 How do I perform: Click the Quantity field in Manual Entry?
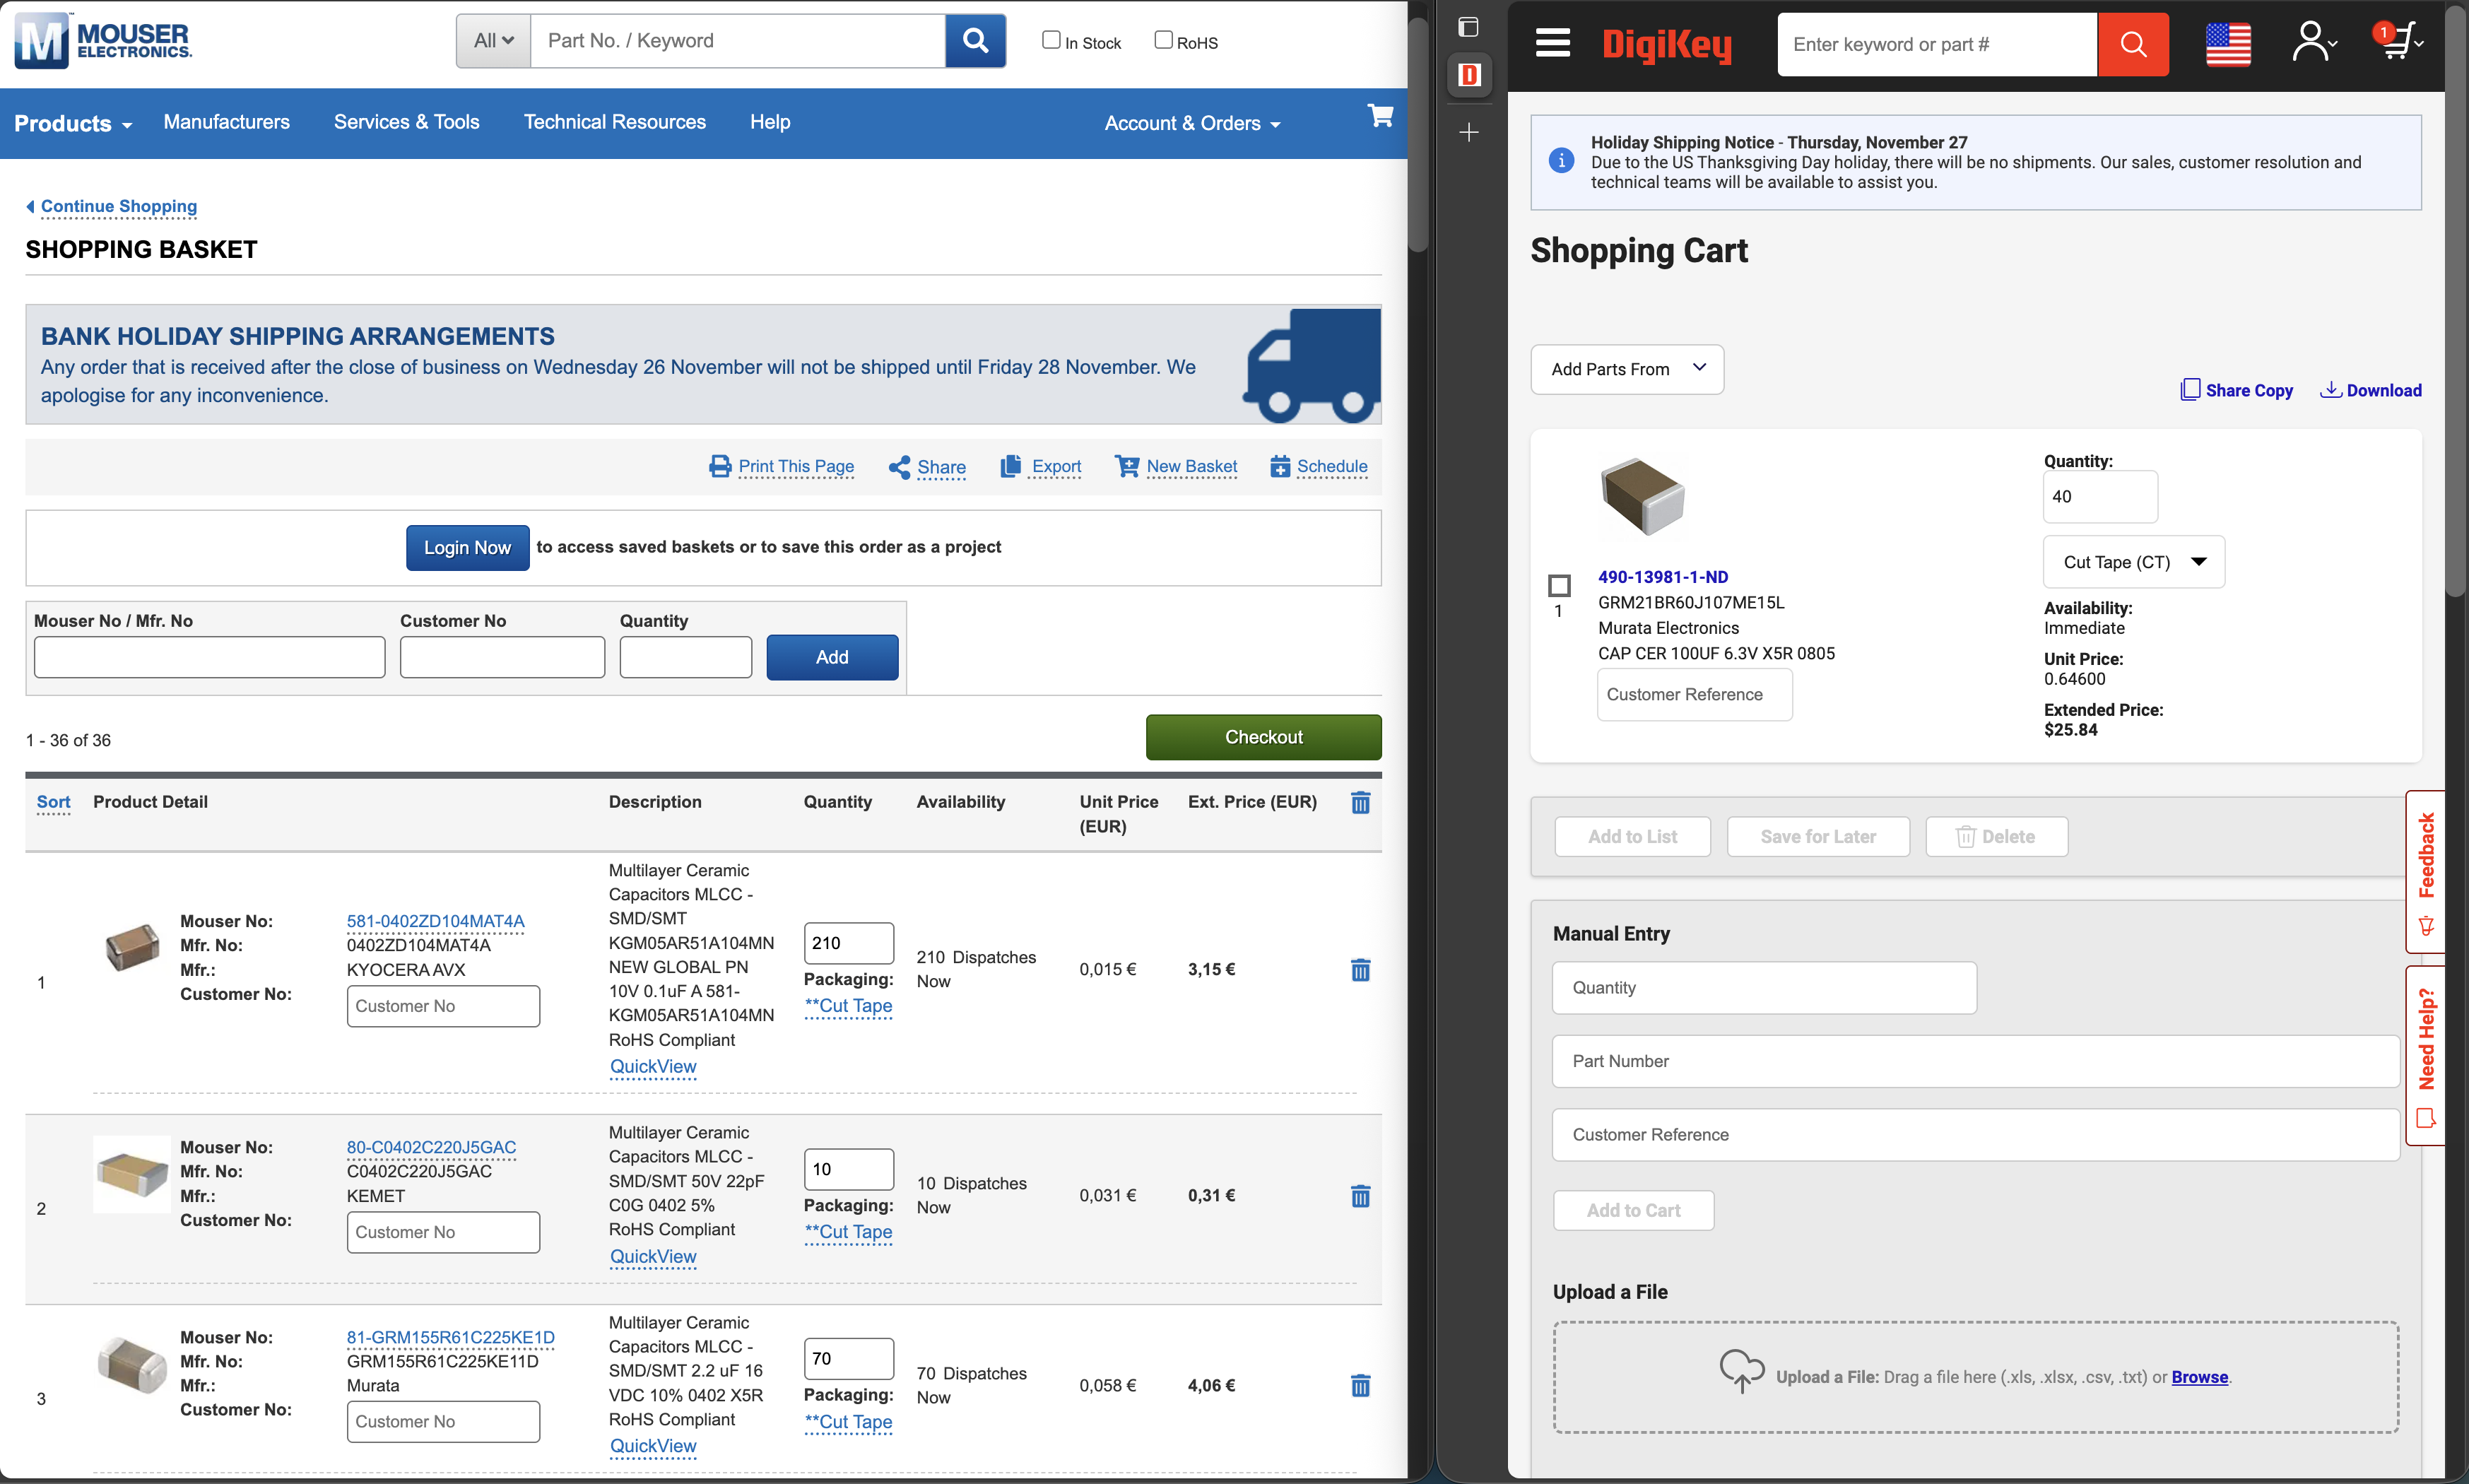tap(1763, 987)
